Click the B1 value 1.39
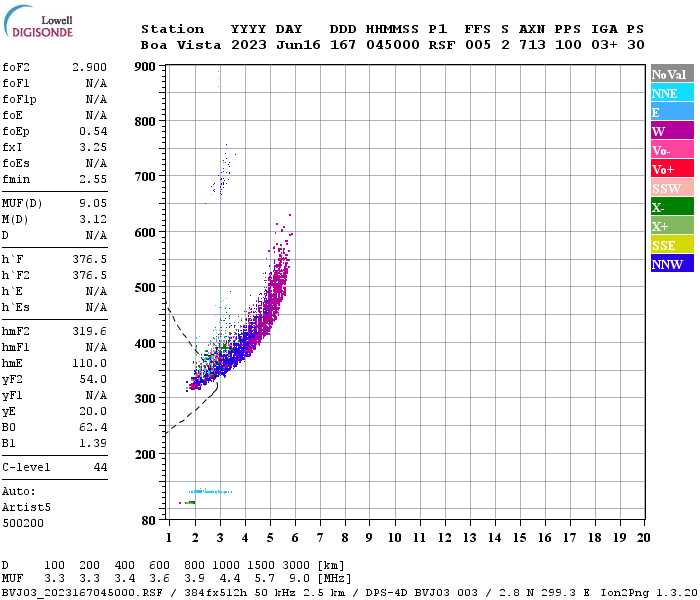700x600 pixels. click(x=93, y=443)
